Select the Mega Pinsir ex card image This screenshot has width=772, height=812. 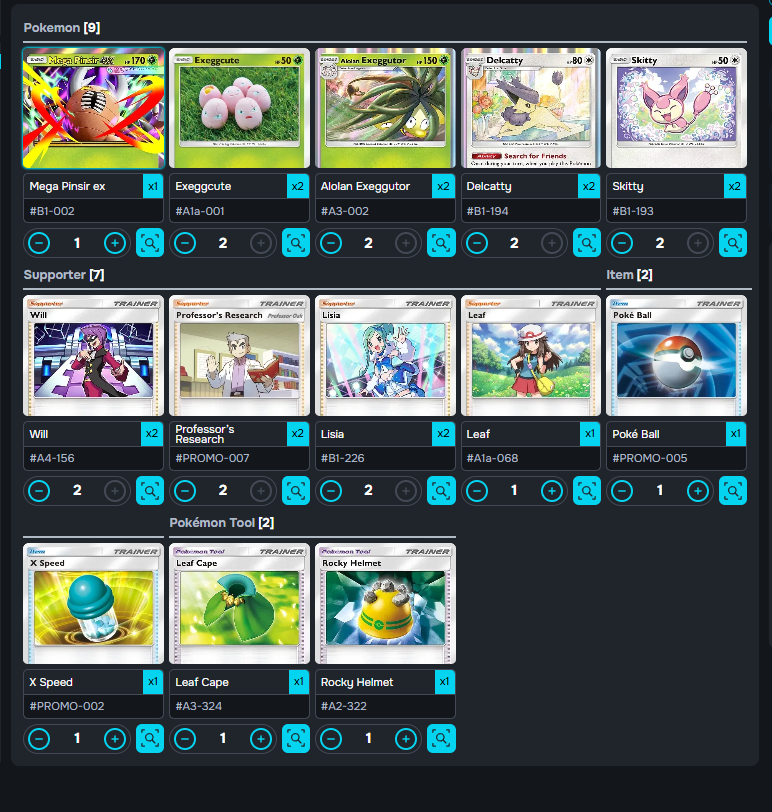94,108
